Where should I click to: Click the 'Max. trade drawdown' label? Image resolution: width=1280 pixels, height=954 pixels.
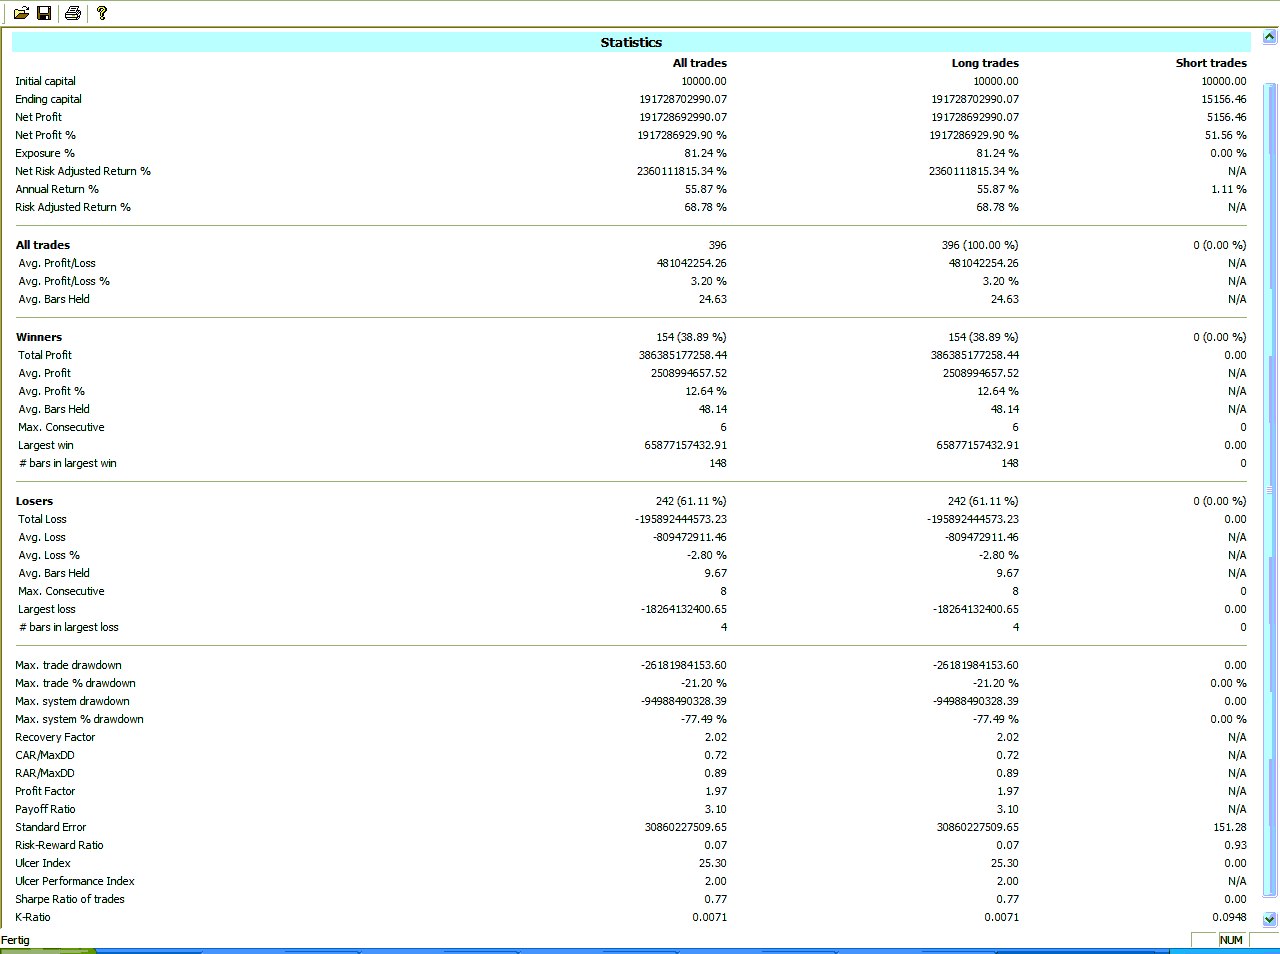(68, 665)
